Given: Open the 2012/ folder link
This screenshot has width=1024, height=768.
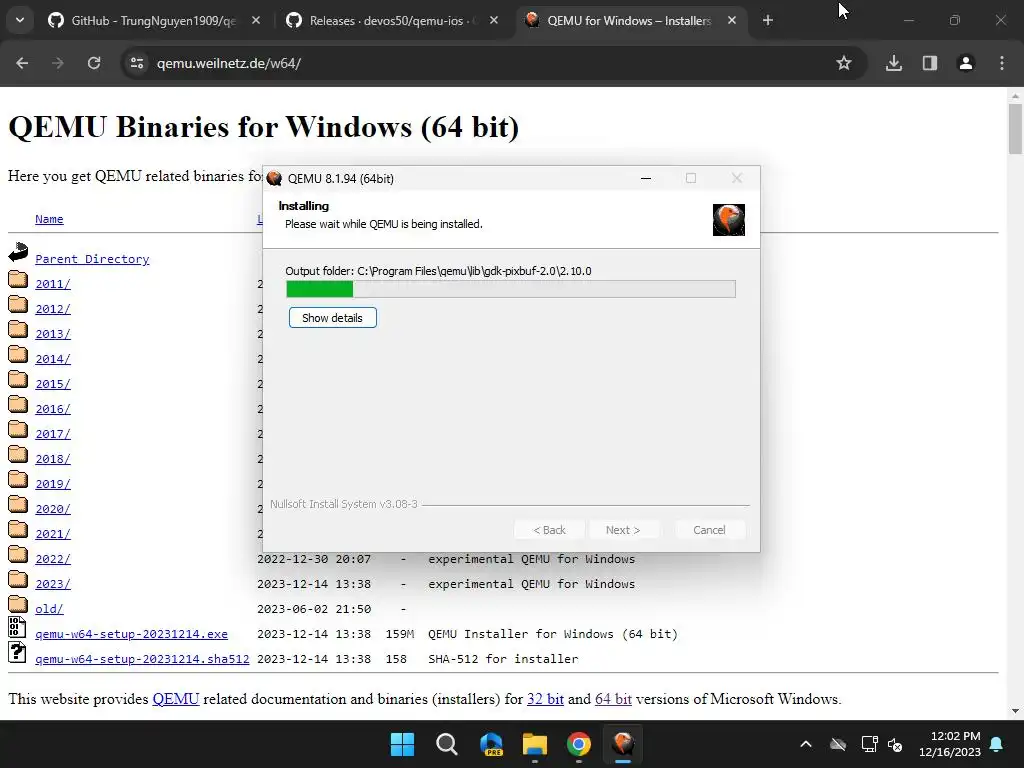Looking at the screenshot, I should 53,309.
